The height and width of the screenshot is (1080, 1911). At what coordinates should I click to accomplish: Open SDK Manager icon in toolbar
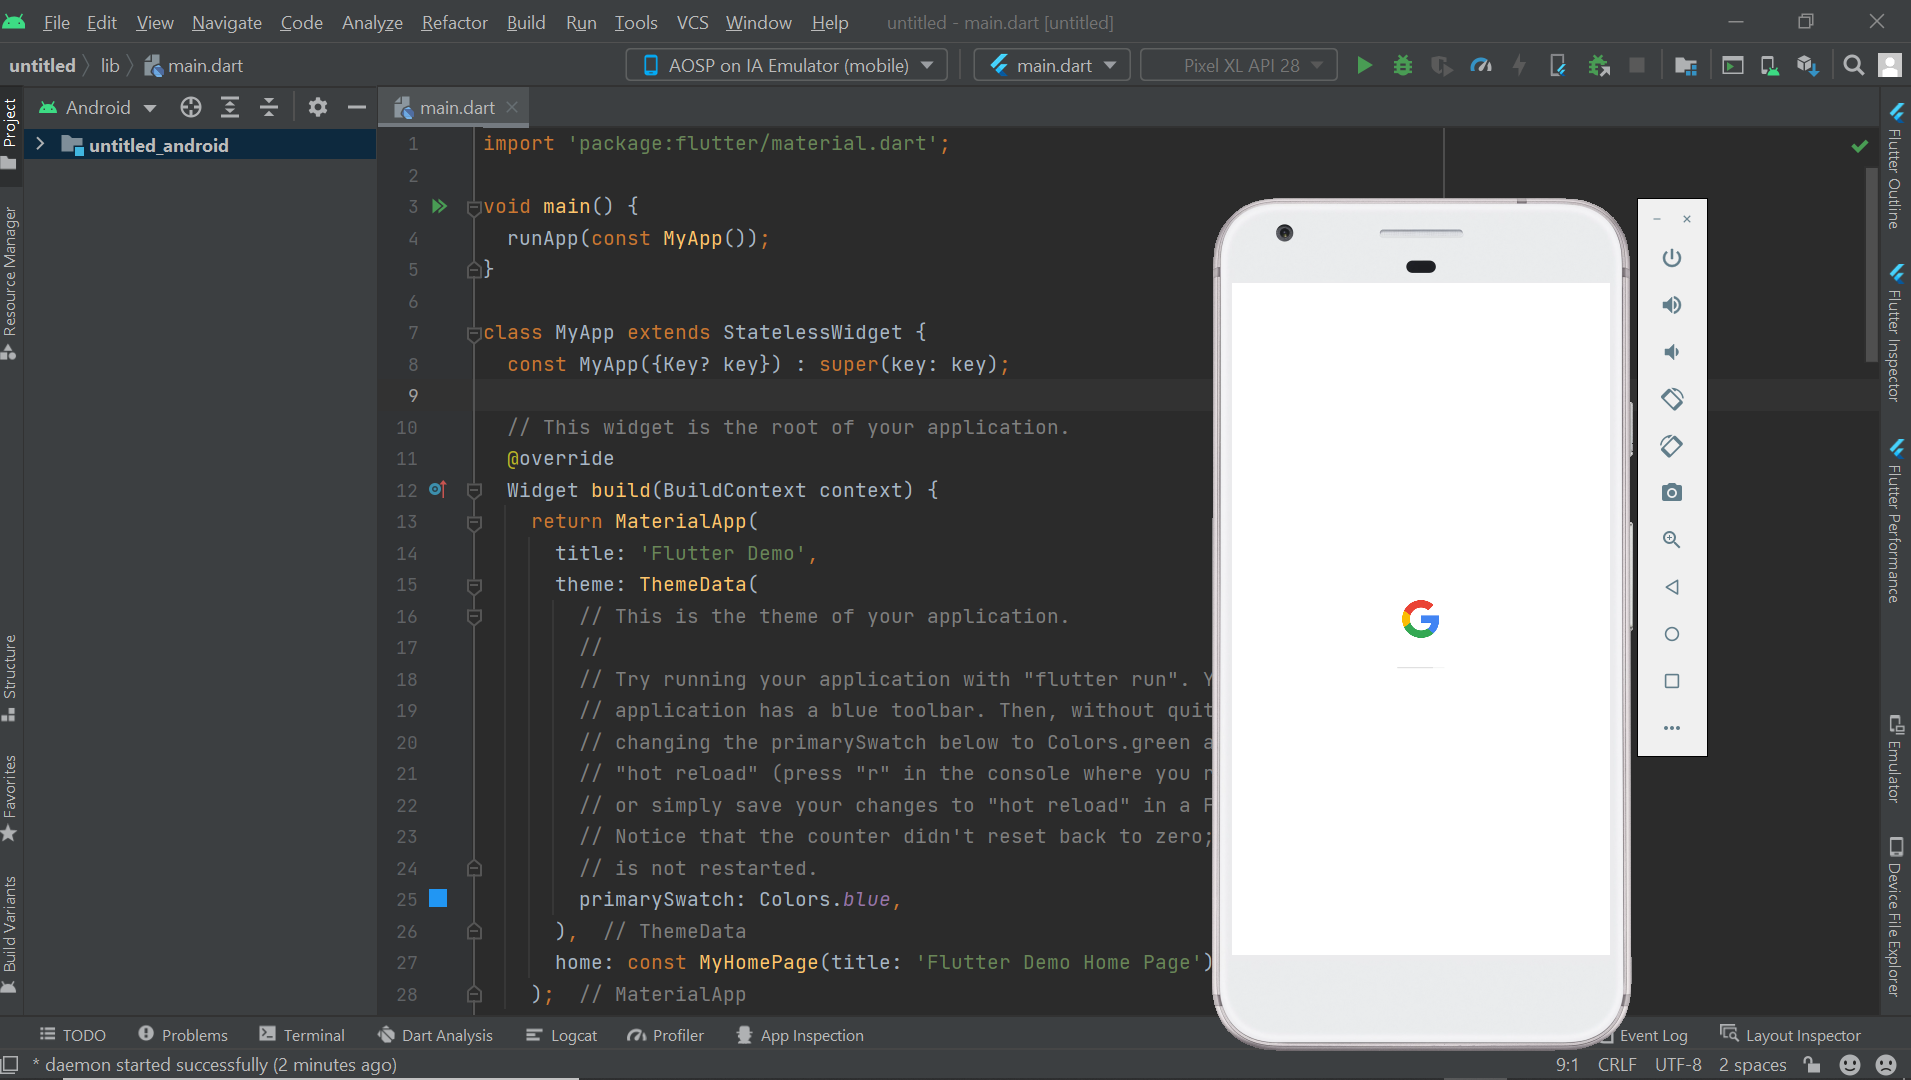point(1807,66)
